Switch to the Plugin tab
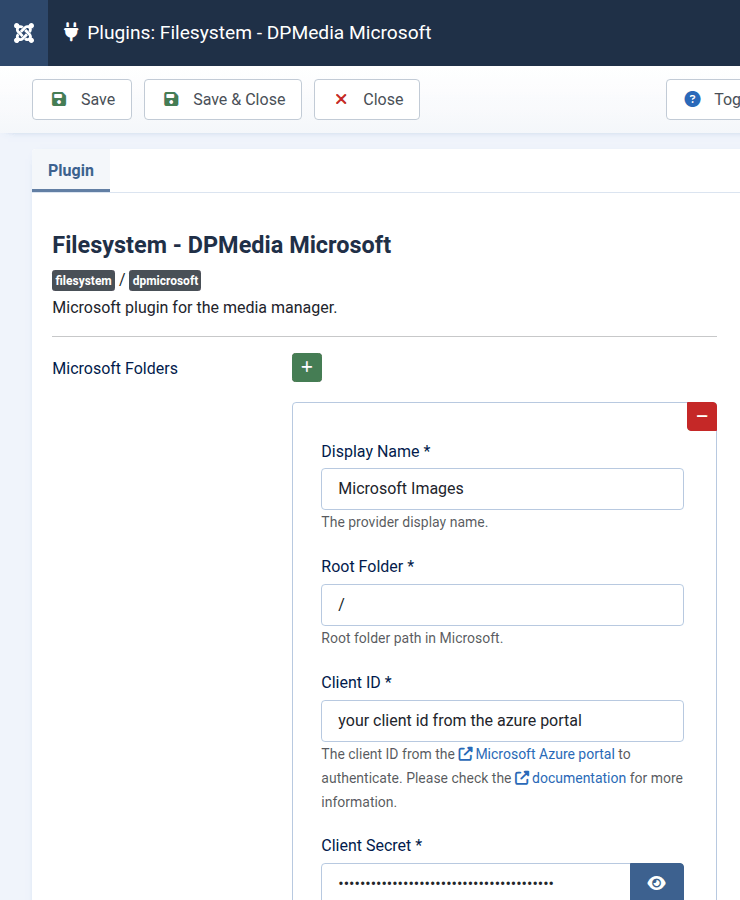The image size is (740, 900). click(x=71, y=170)
